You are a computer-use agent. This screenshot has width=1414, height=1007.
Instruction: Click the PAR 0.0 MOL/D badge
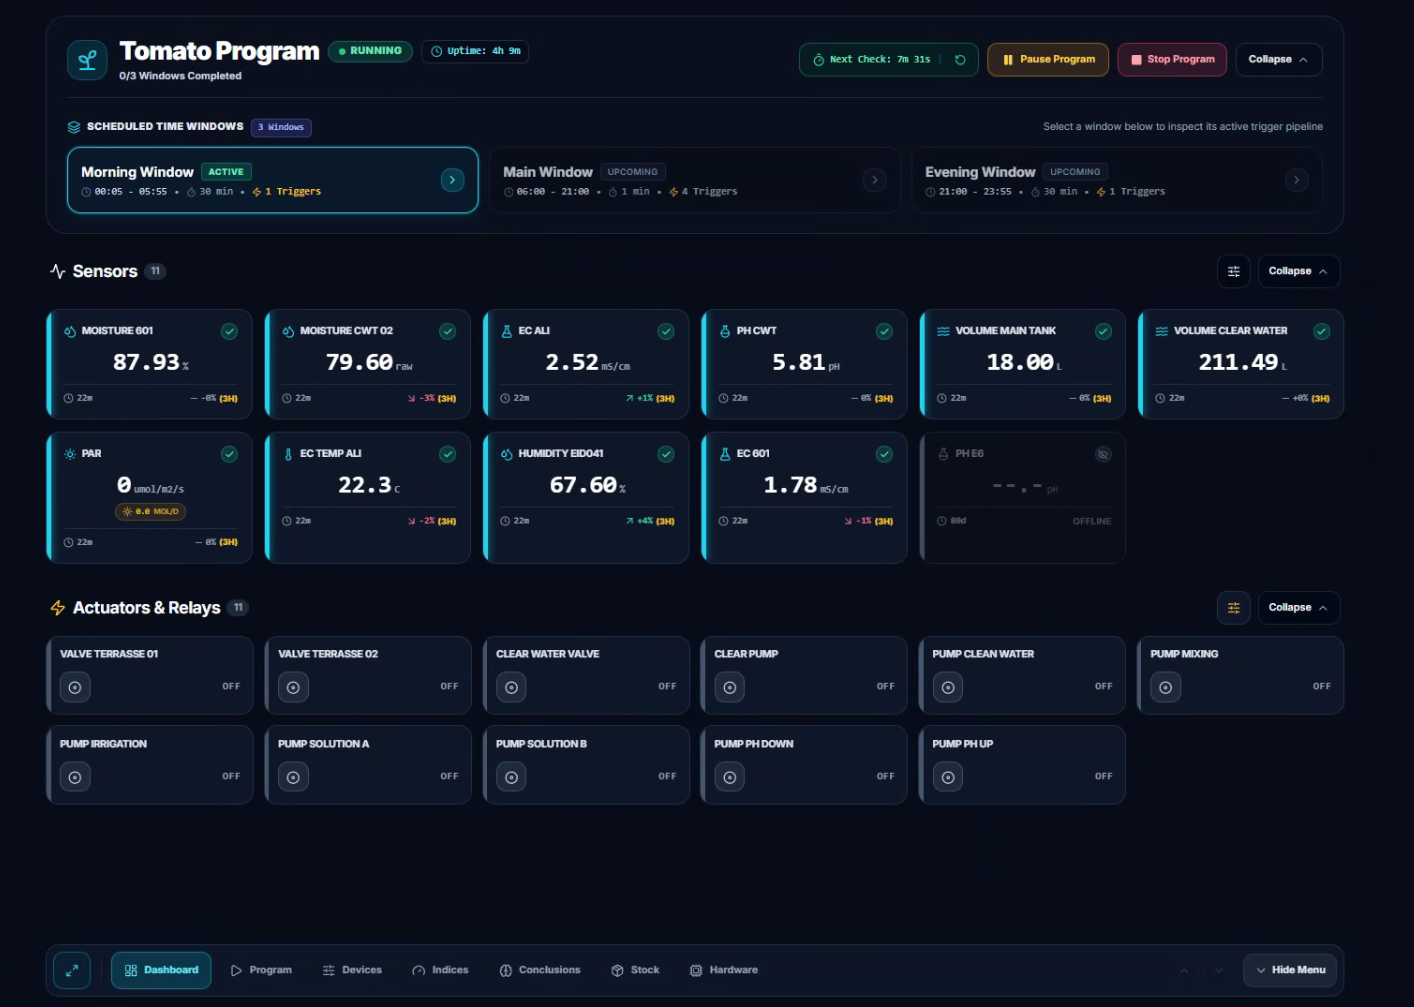pos(150,512)
